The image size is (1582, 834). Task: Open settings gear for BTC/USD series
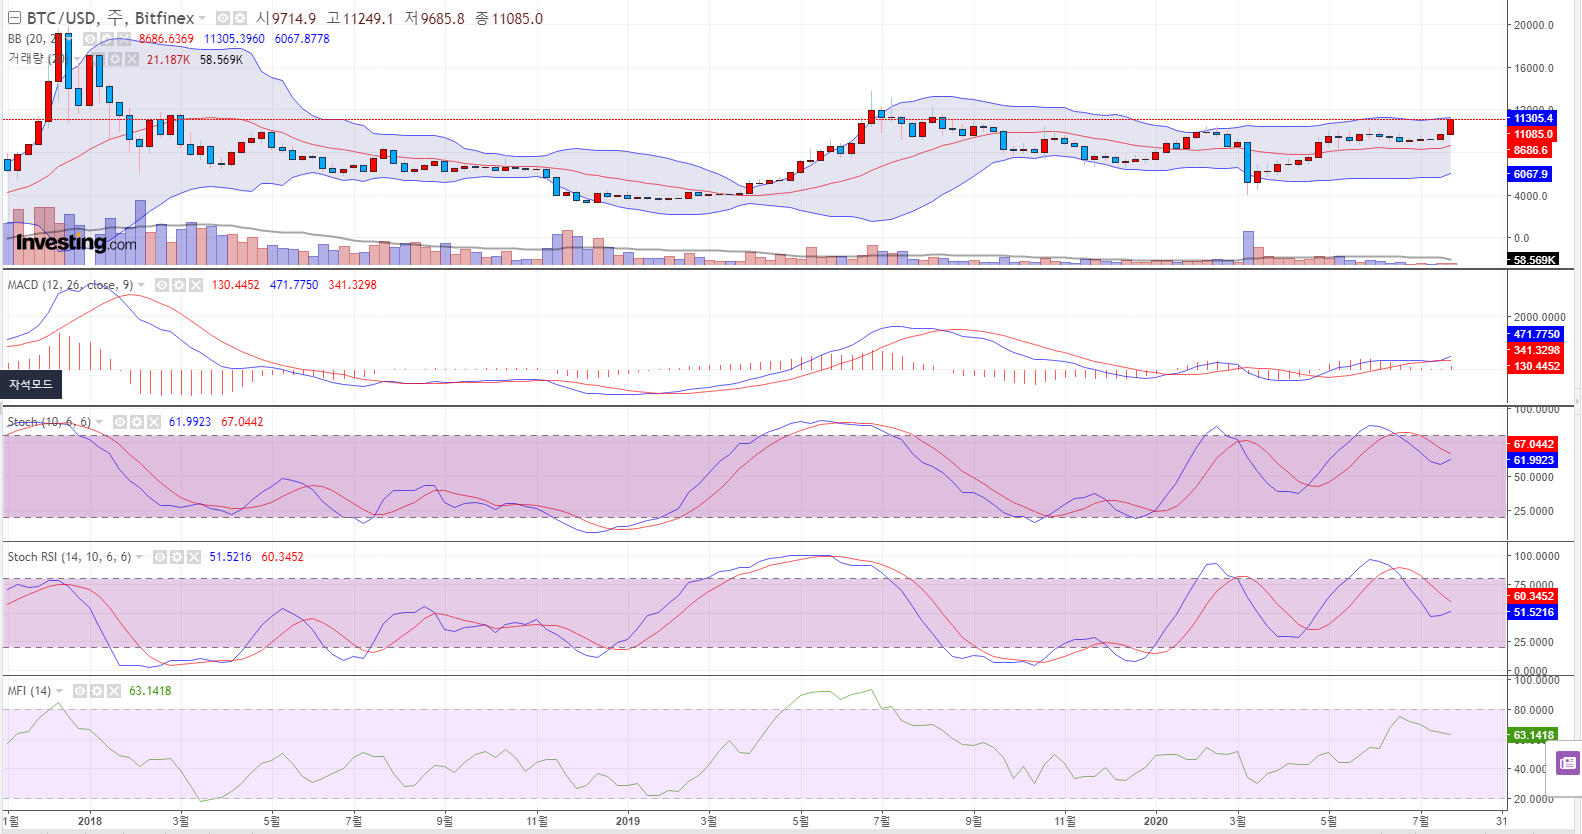click(x=240, y=18)
